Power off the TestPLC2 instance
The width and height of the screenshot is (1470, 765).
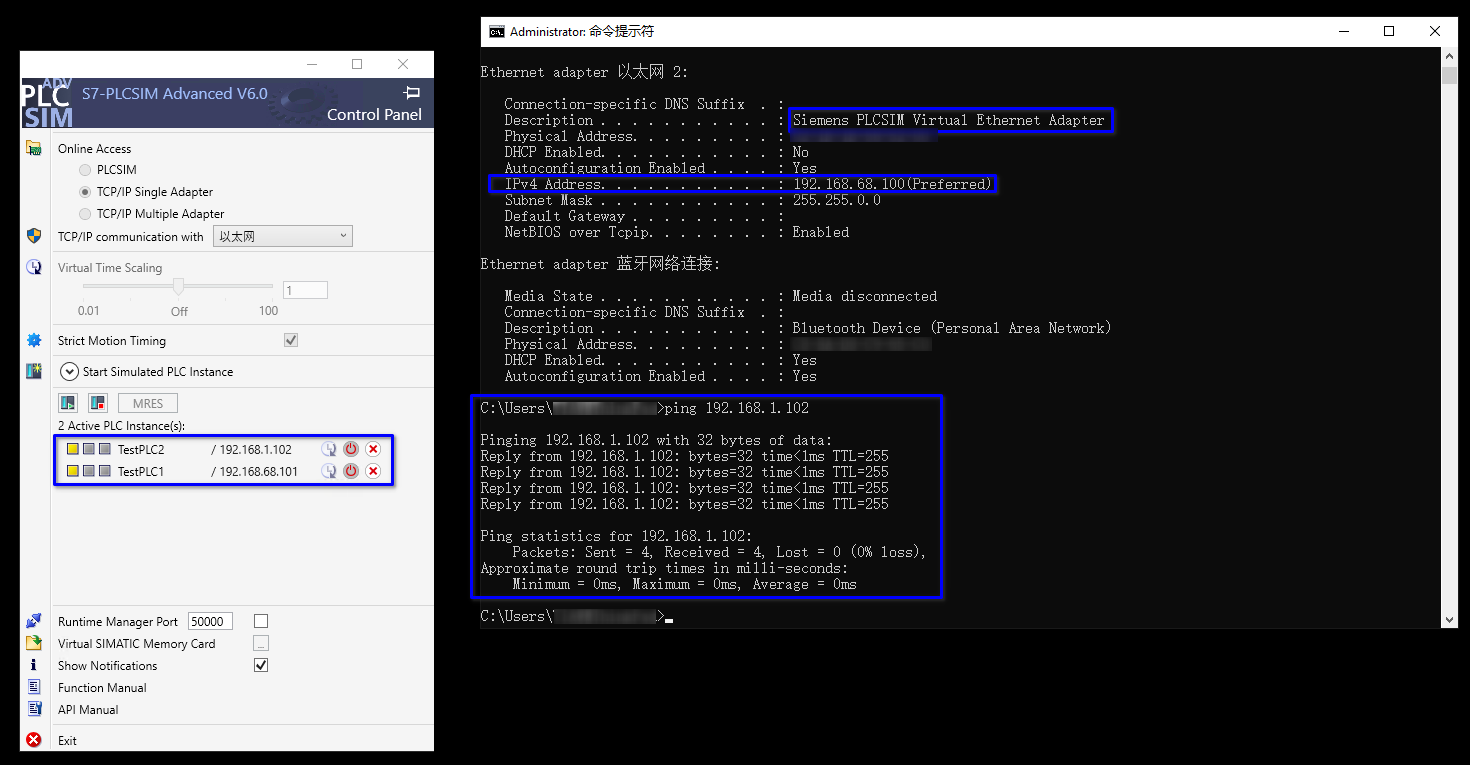[x=350, y=449]
